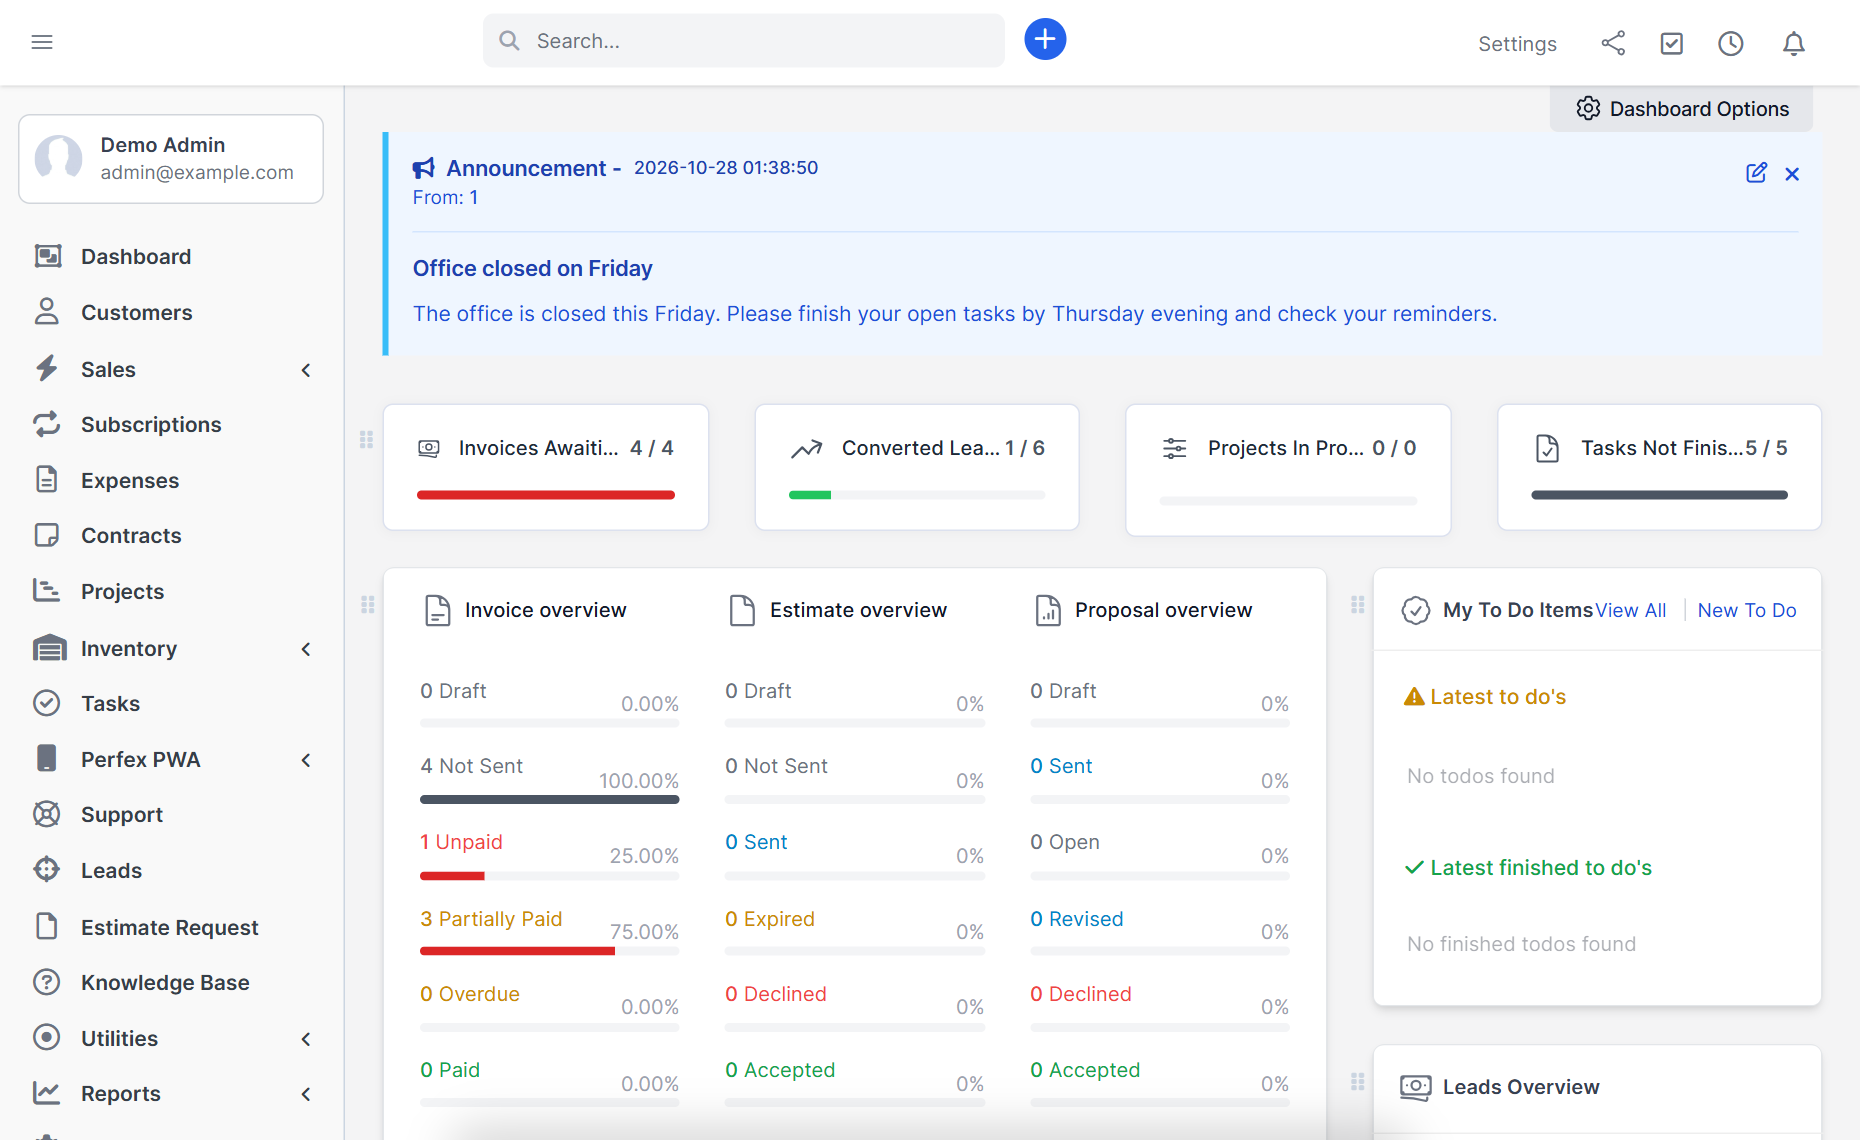Expand the Utilities submenu
Viewport: 1860px width, 1140px height.
tap(306, 1039)
